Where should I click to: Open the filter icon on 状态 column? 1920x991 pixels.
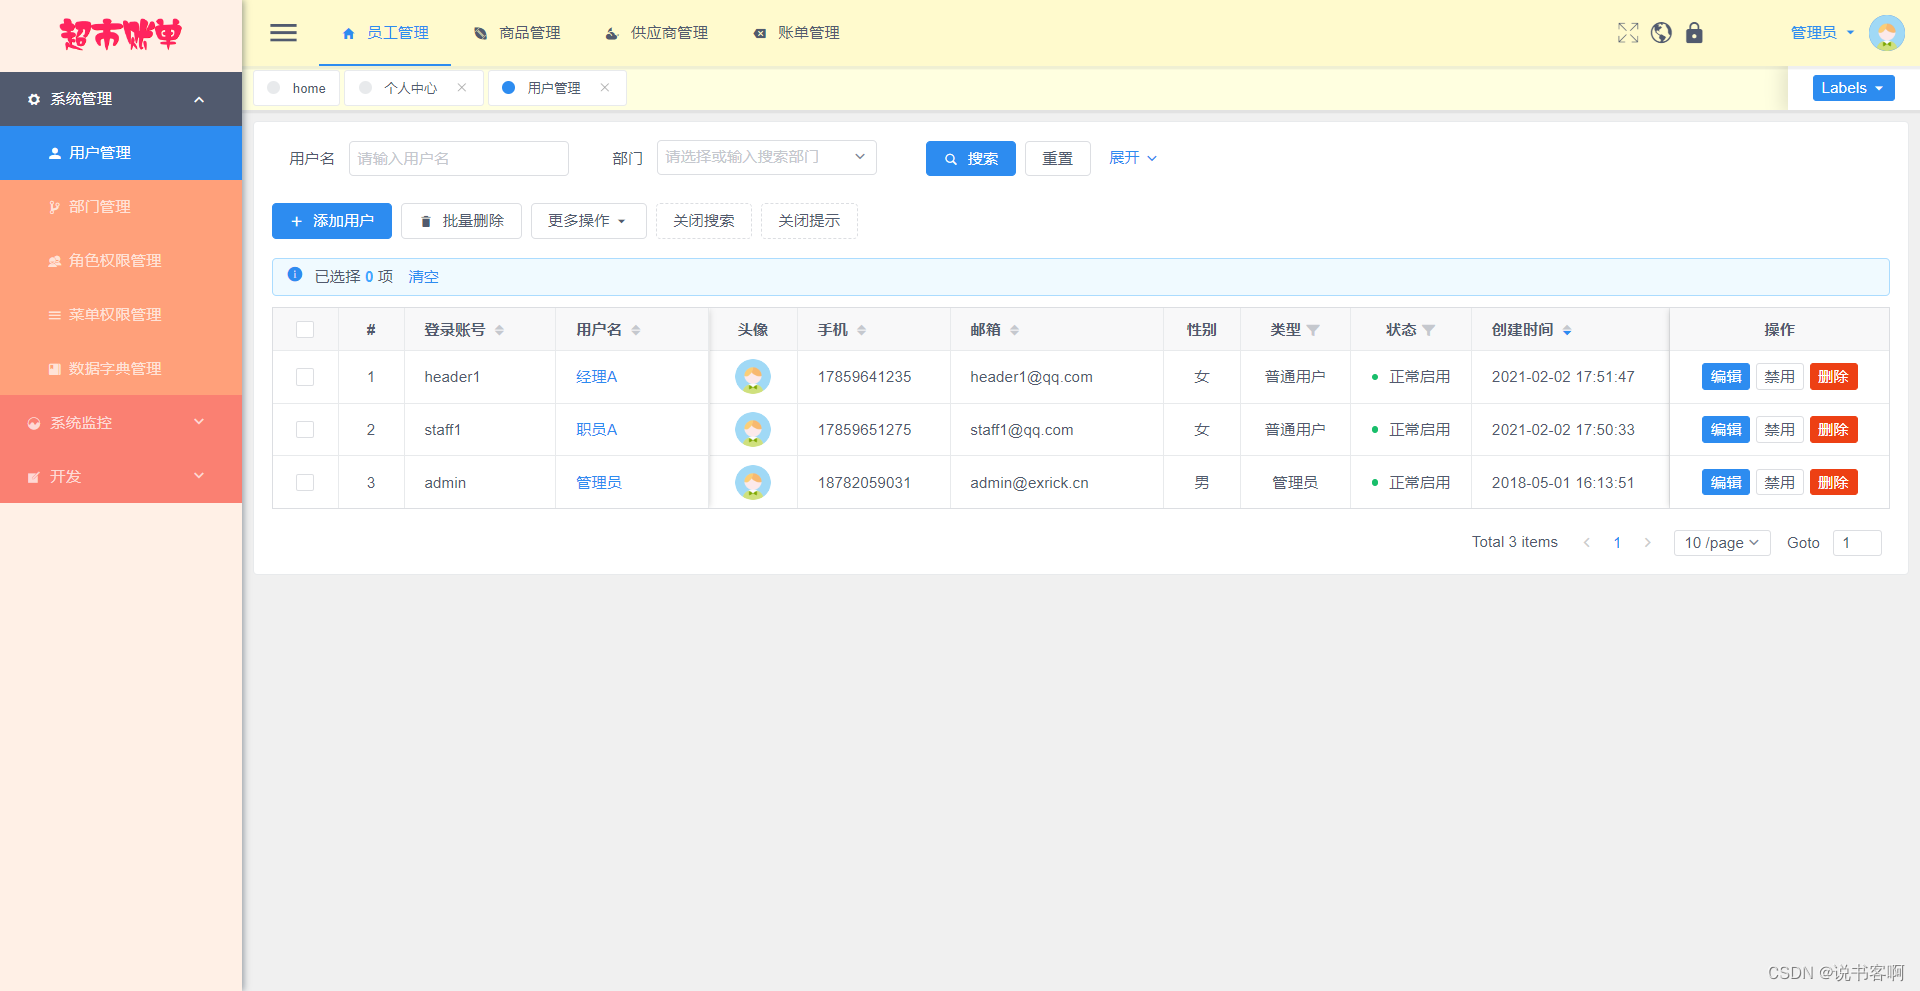point(1429,330)
